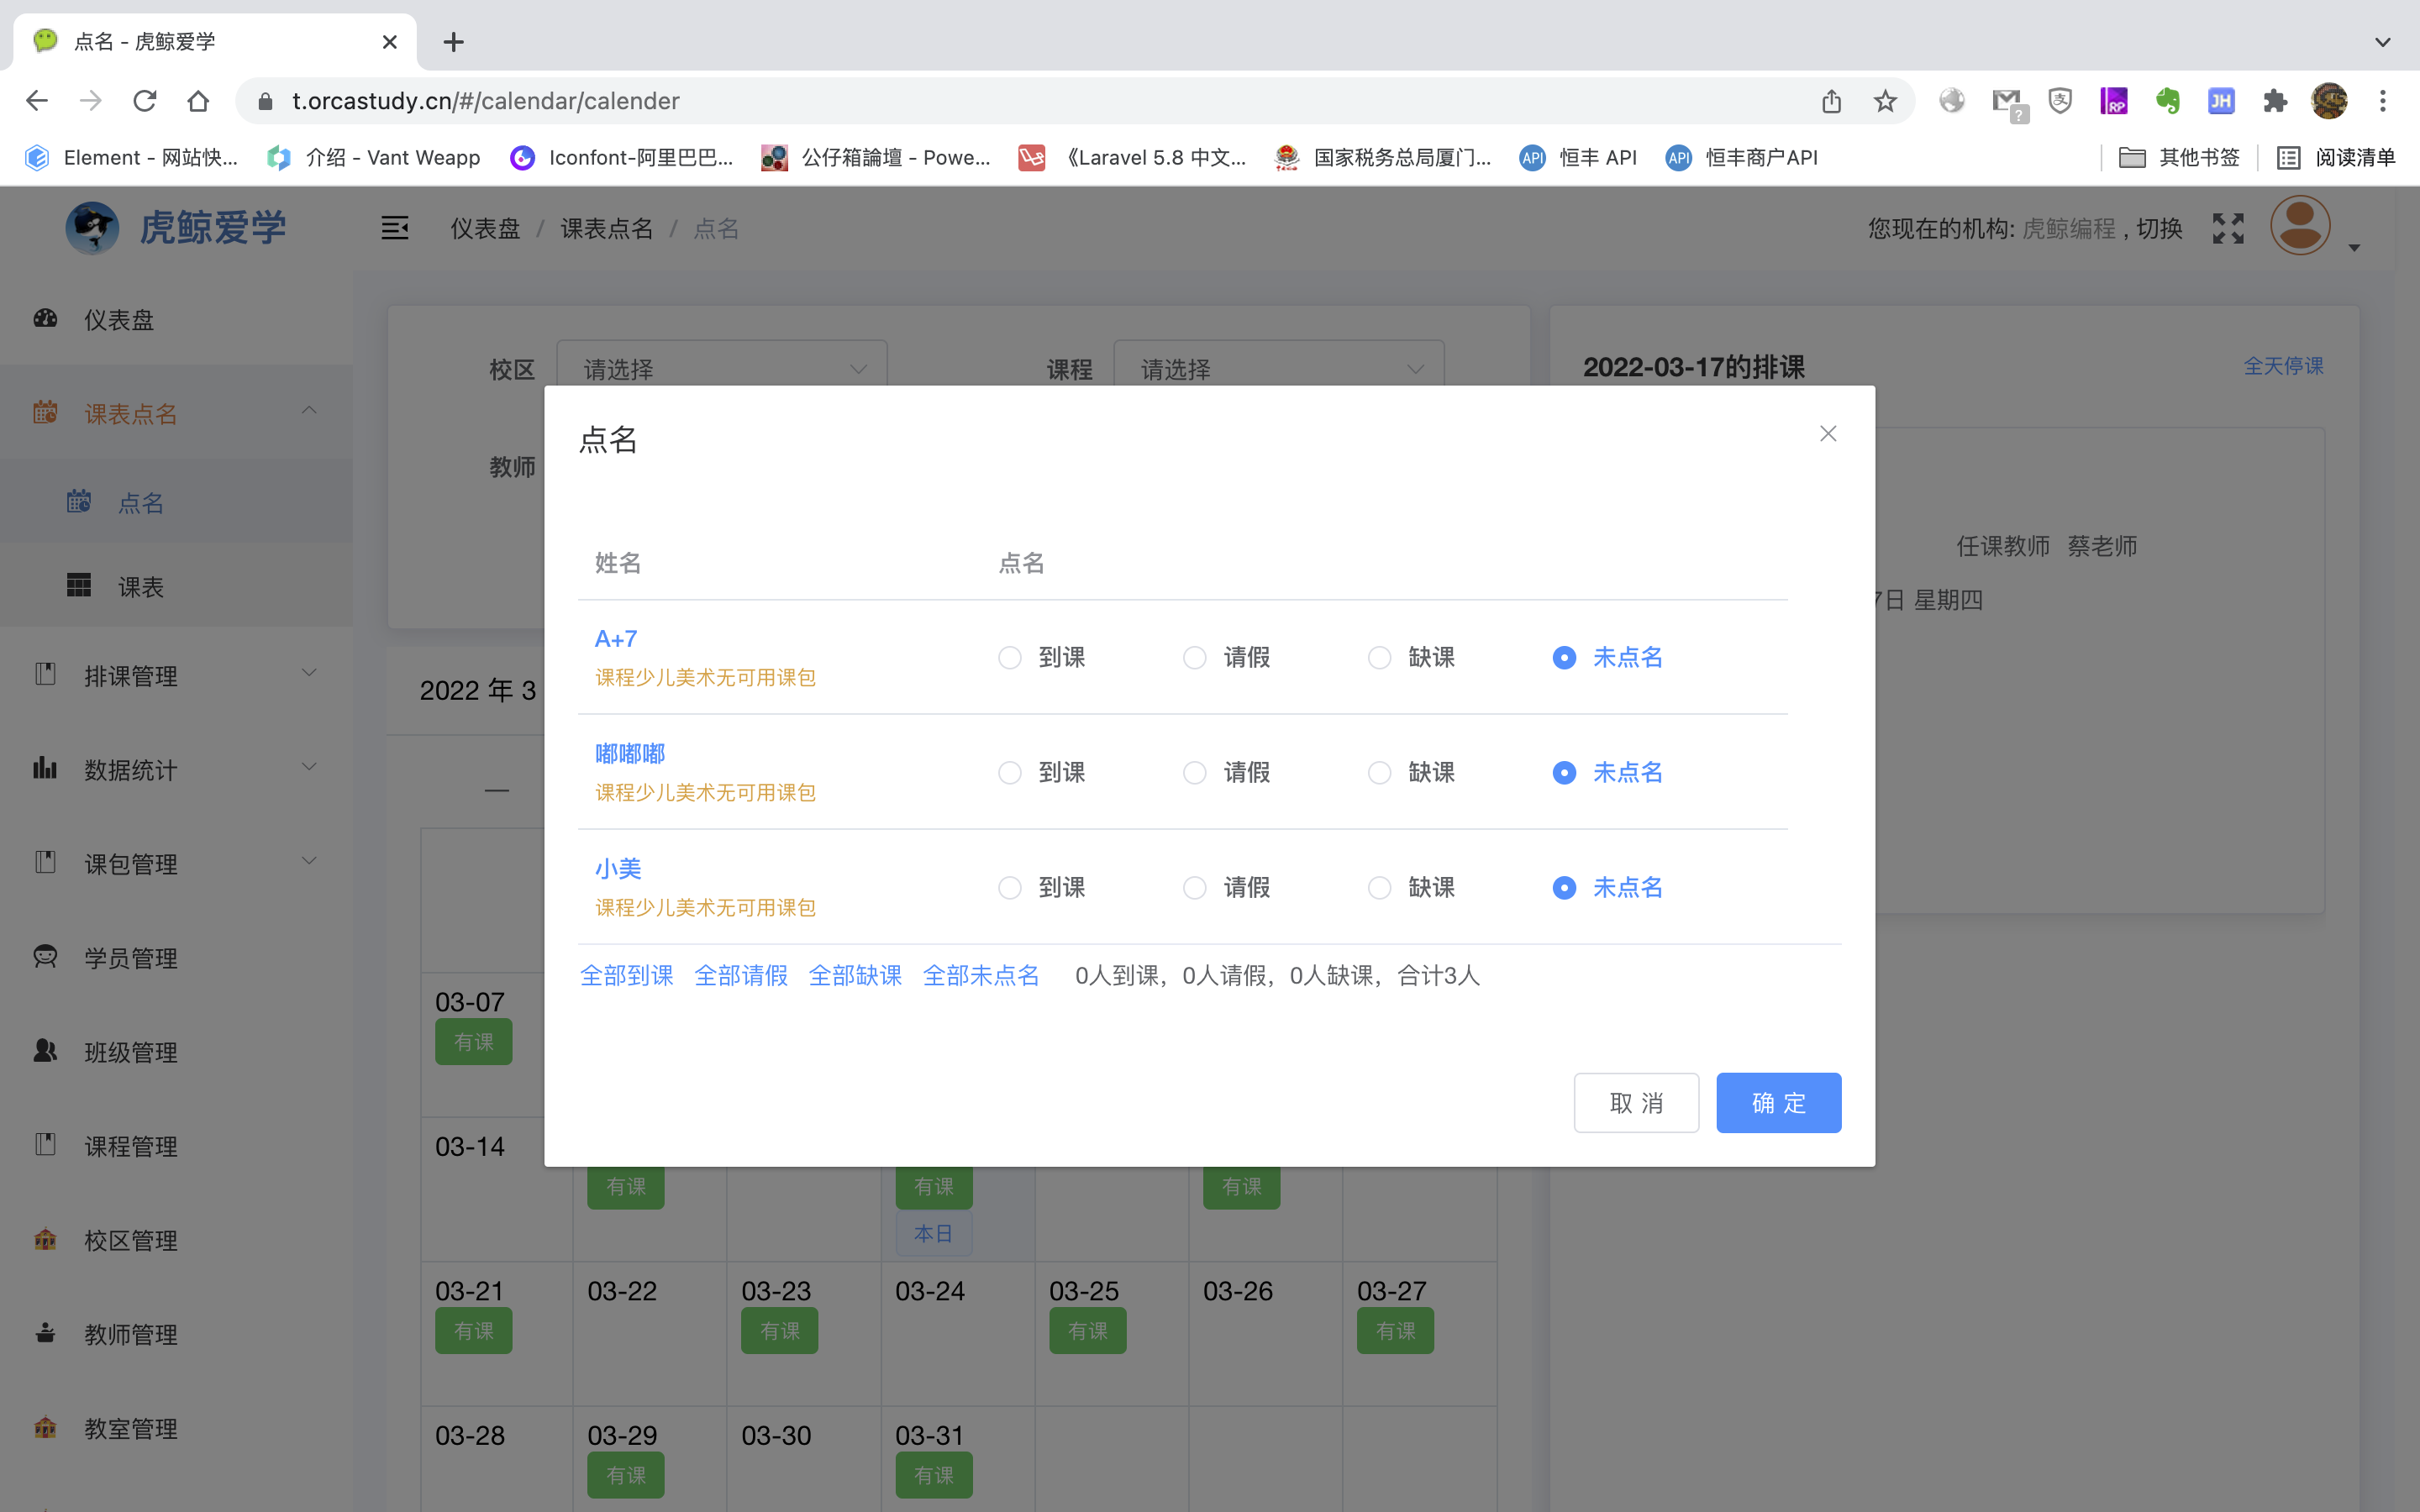Viewport: 2420px width, 1512px height.
Task: Collapse 课表点名 sidebar group
Action: pyautogui.click(x=176, y=413)
